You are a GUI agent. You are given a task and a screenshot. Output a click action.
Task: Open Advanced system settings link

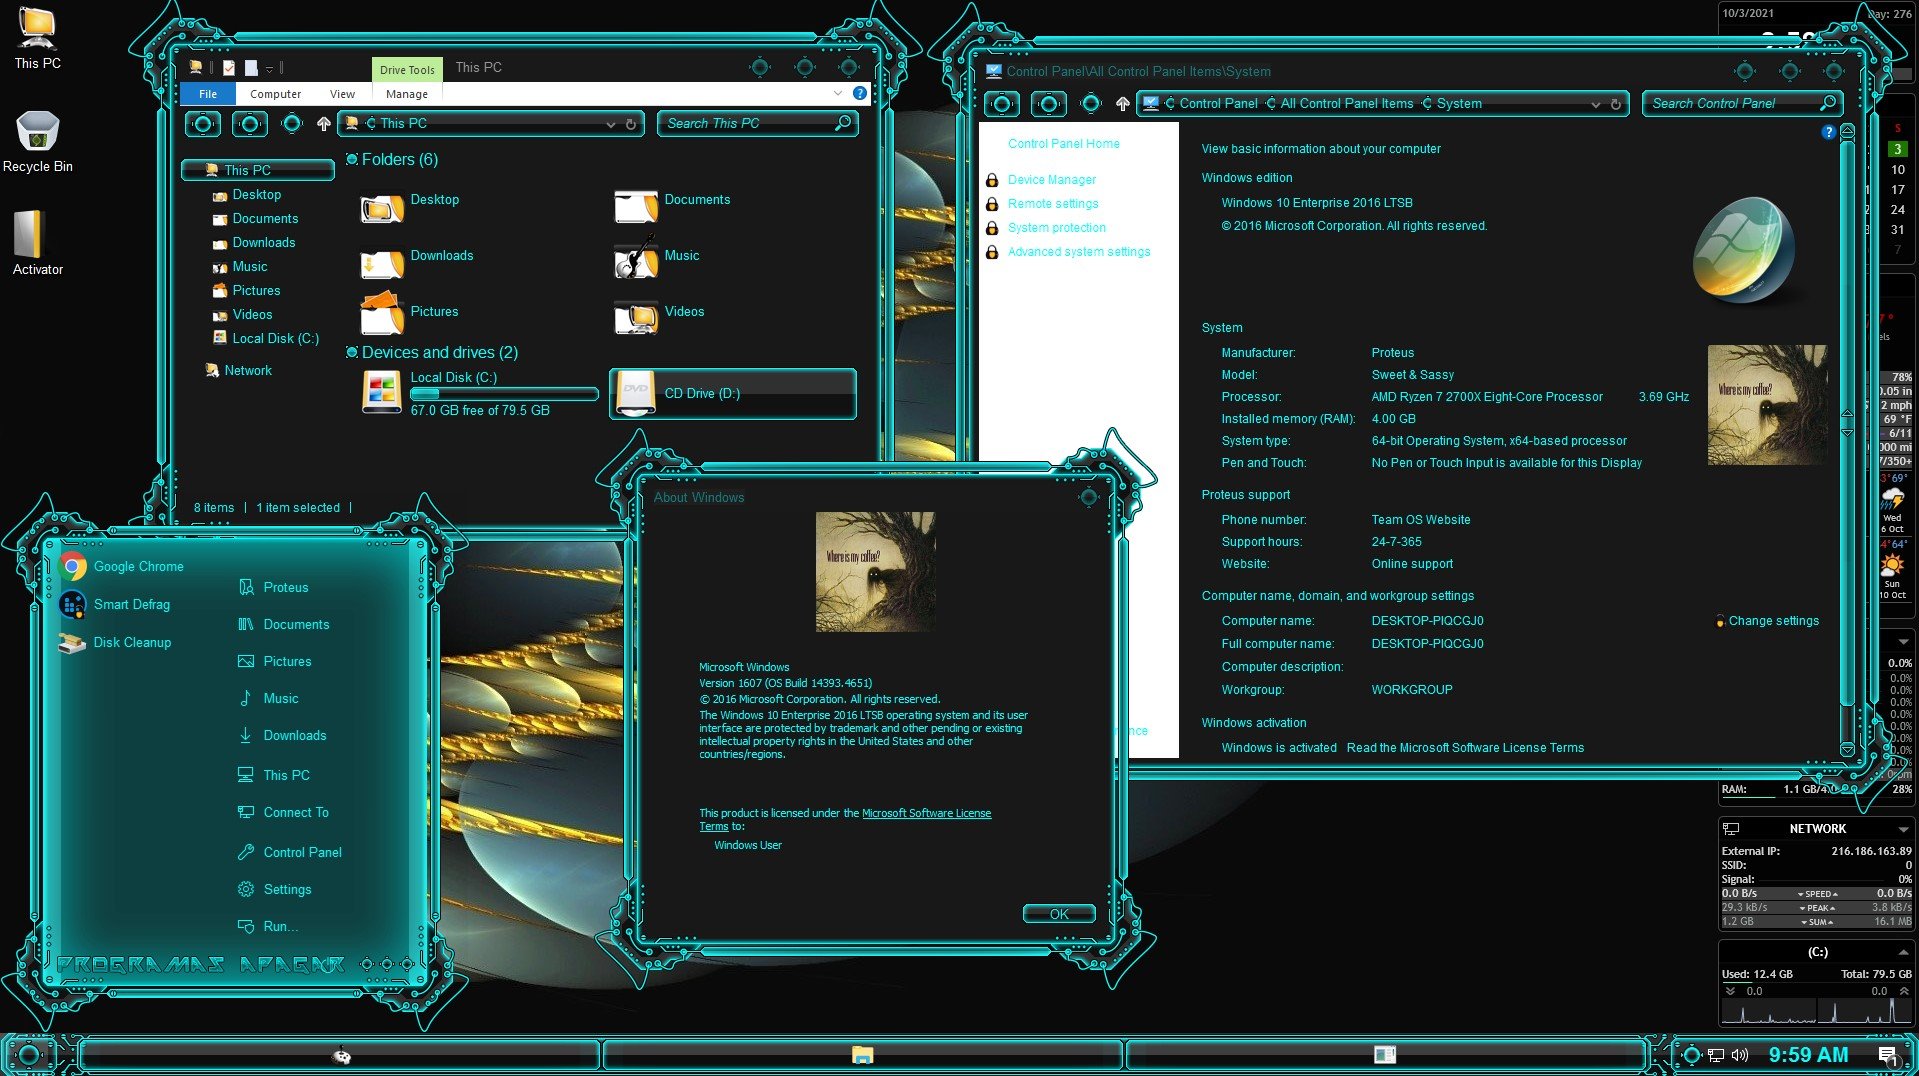pyautogui.click(x=1079, y=251)
